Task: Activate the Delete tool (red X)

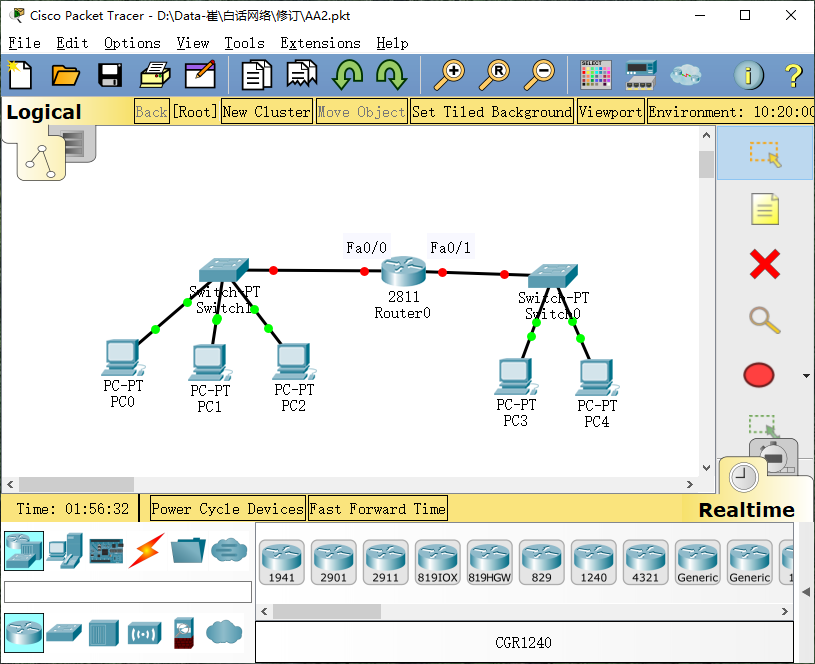Action: click(x=763, y=265)
